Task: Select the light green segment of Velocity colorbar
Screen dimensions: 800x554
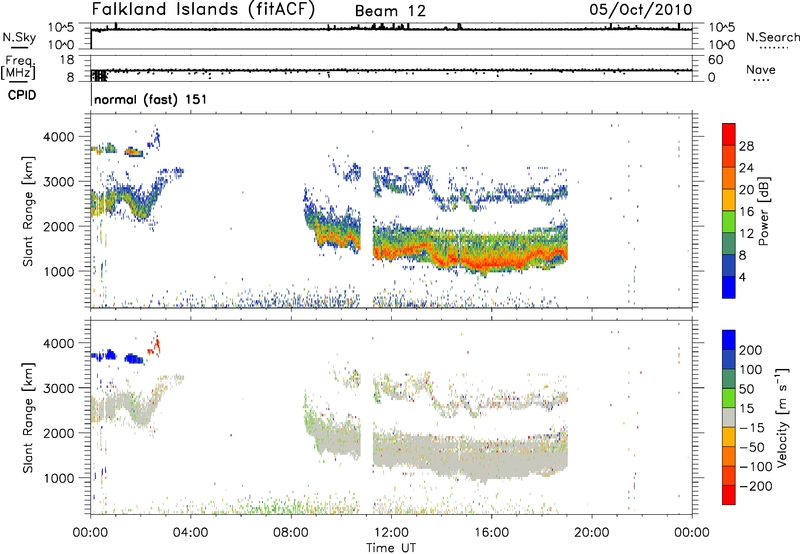Action: [x=729, y=398]
